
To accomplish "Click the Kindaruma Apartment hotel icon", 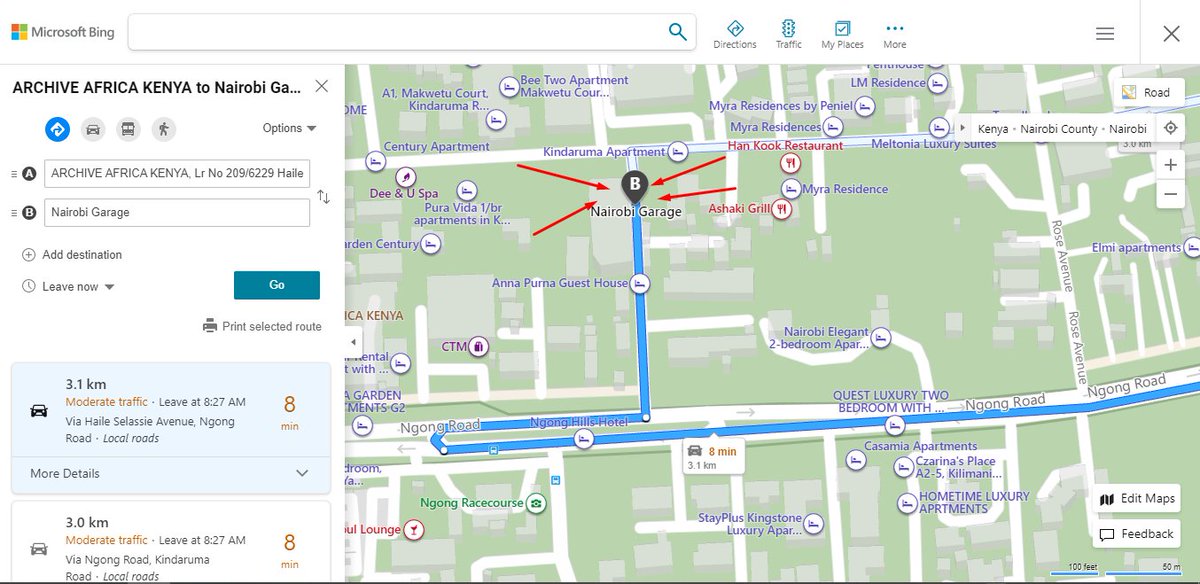I will (679, 152).
